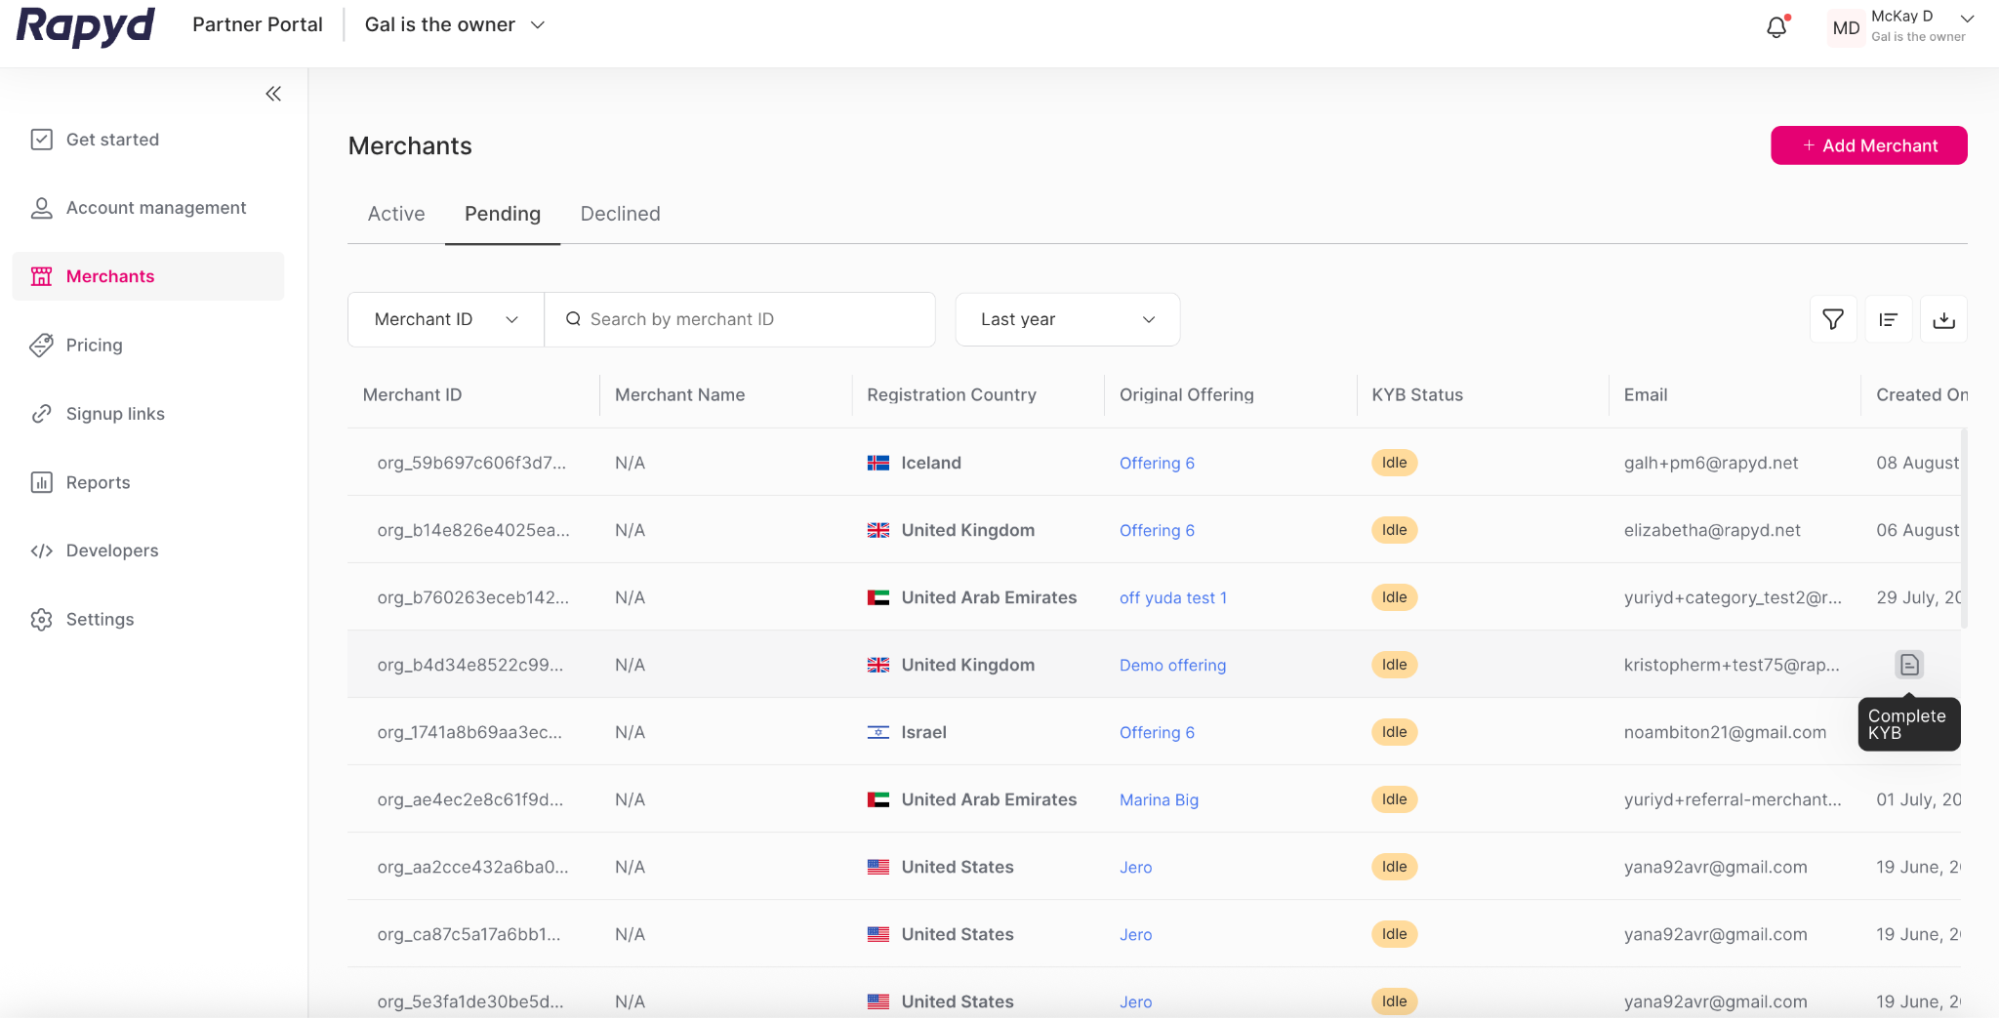Open the Marina Big offering link
This screenshot has height=1019, width=1999.
pos(1158,800)
